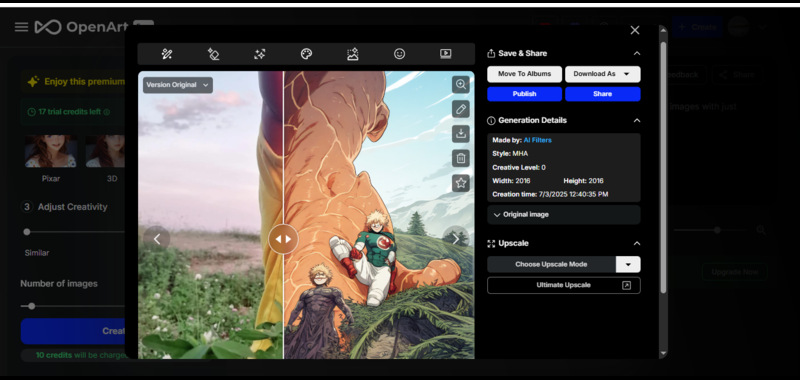Screen dimensions: 800x380
Task: Go to next image with right arrow
Action: click(455, 239)
